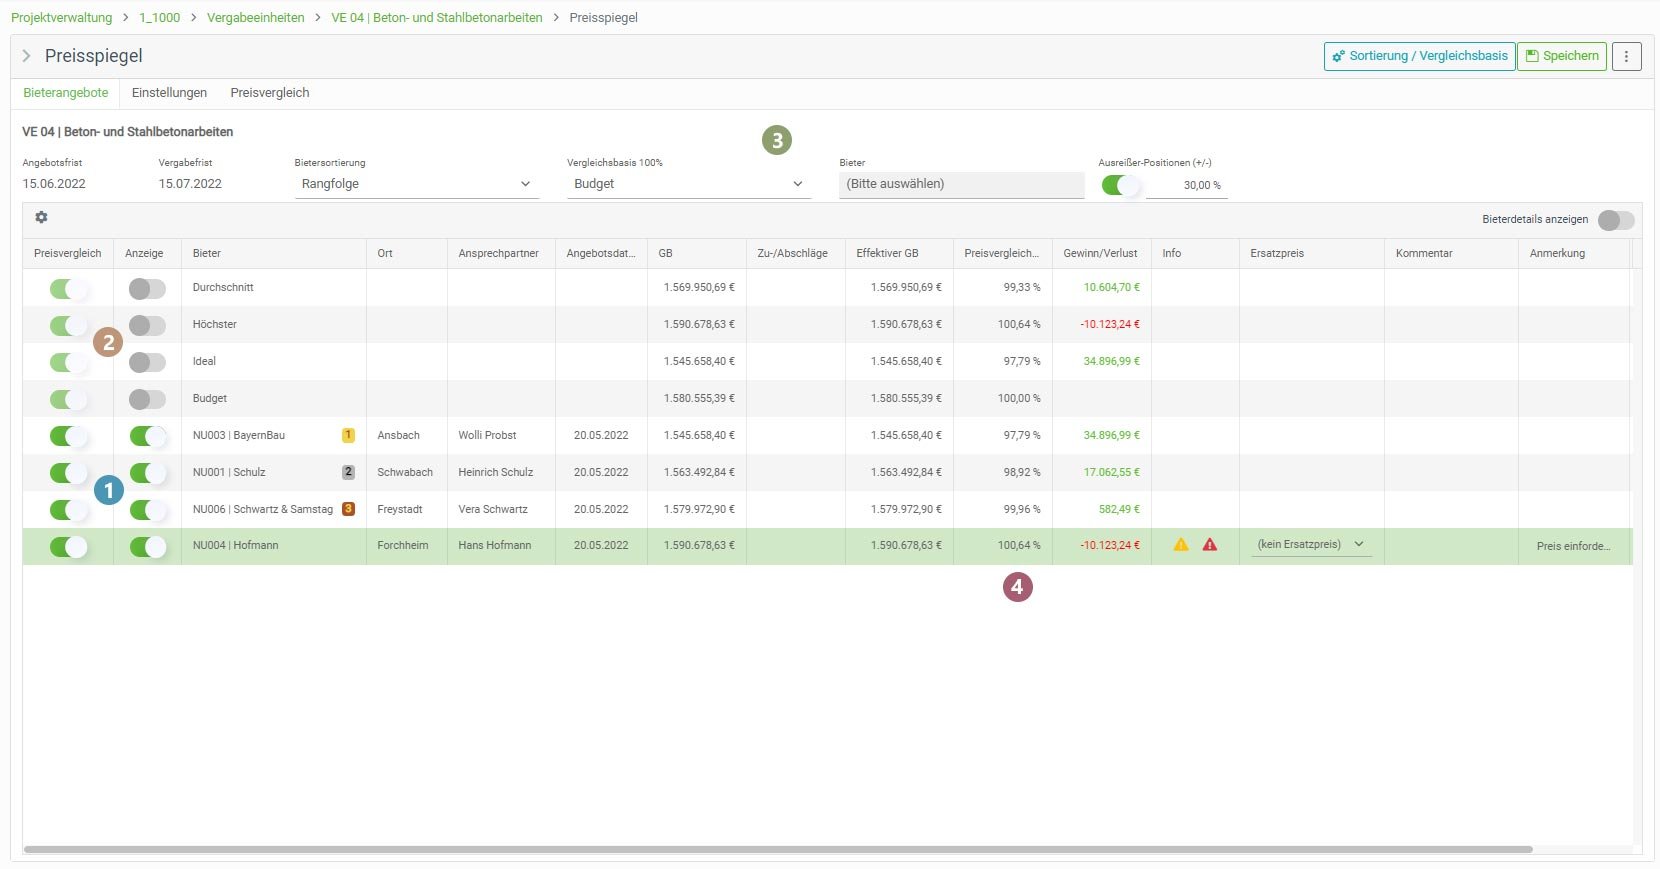Click the yellow warning triangle in Hofmann row
The height and width of the screenshot is (869, 1660).
1181,545
